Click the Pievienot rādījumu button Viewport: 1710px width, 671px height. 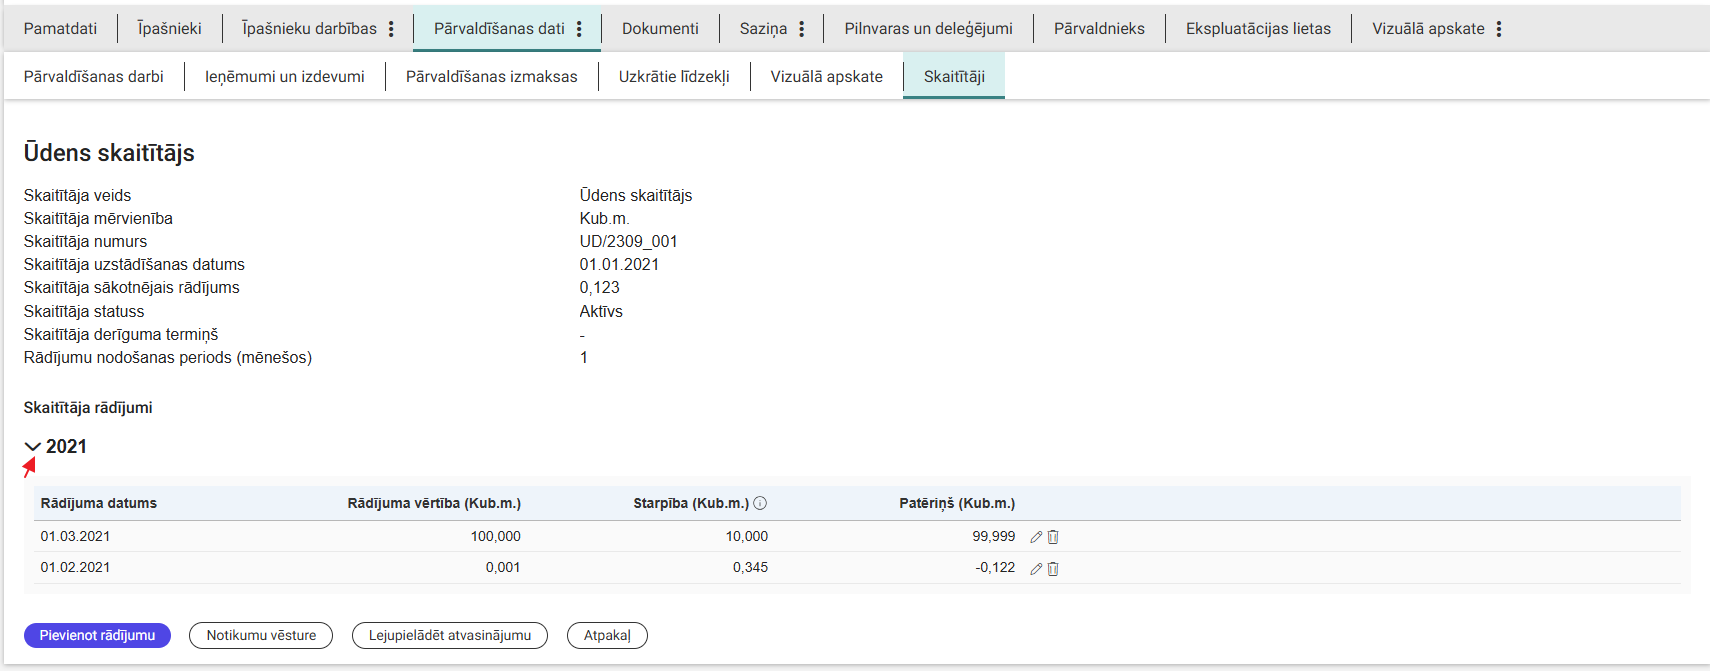[97, 636]
